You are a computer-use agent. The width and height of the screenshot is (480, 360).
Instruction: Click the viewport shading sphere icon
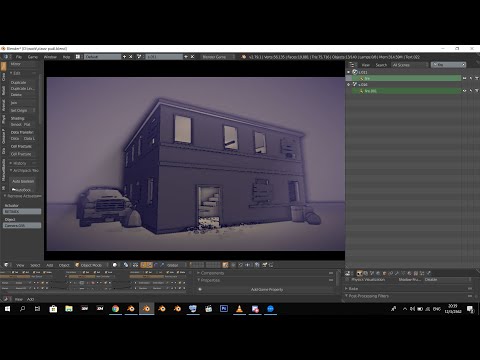coord(115,265)
